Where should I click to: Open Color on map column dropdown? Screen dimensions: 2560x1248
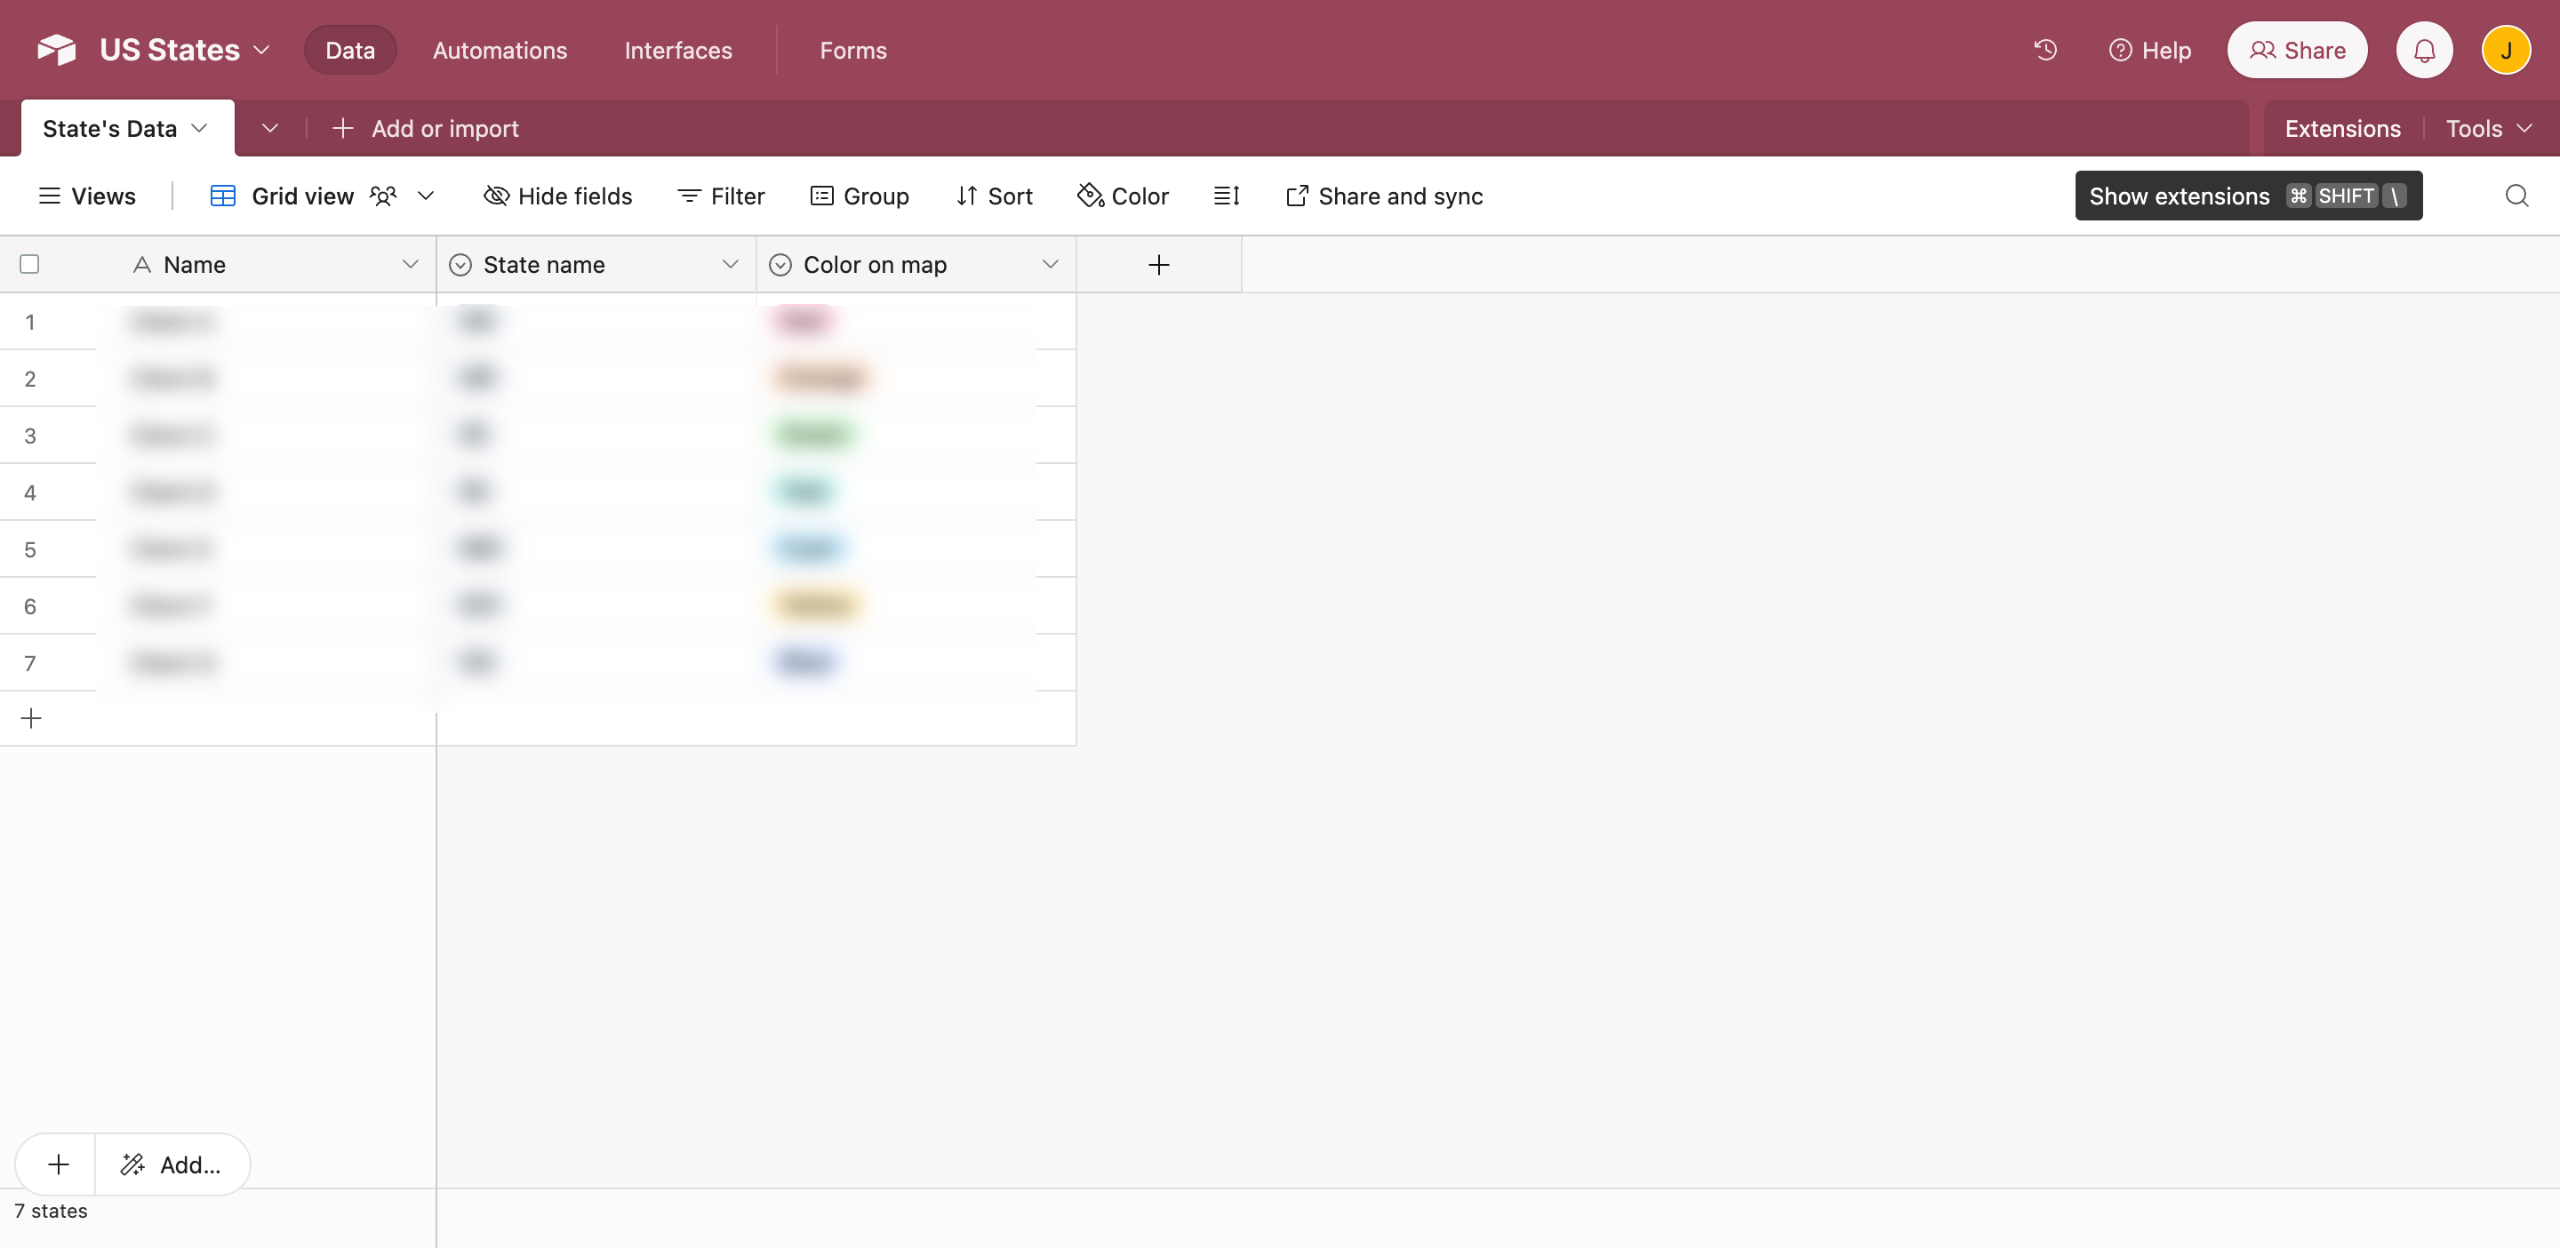pos(1050,264)
